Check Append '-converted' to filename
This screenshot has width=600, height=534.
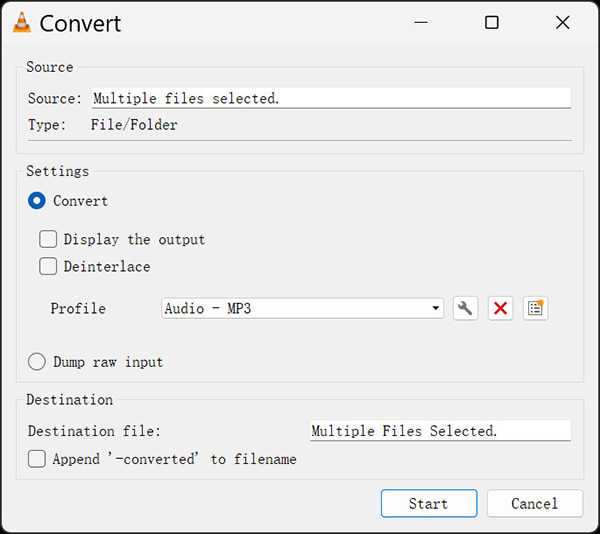pos(37,459)
